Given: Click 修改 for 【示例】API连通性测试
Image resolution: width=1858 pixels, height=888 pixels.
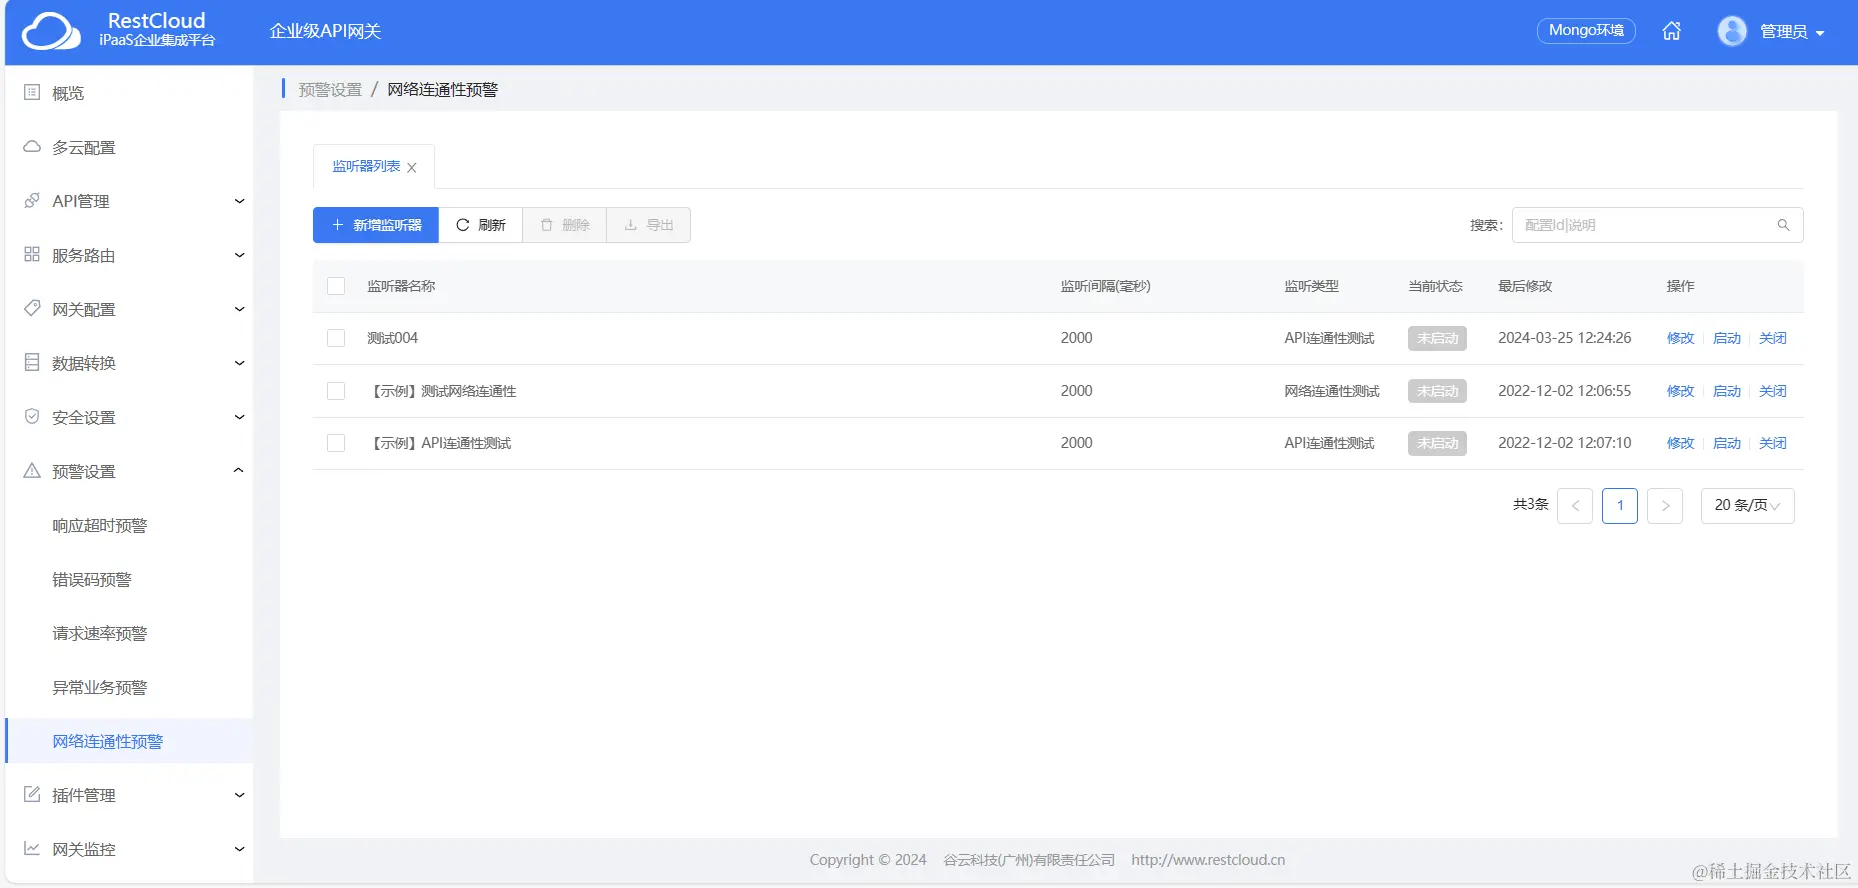Looking at the screenshot, I should (x=1680, y=443).
